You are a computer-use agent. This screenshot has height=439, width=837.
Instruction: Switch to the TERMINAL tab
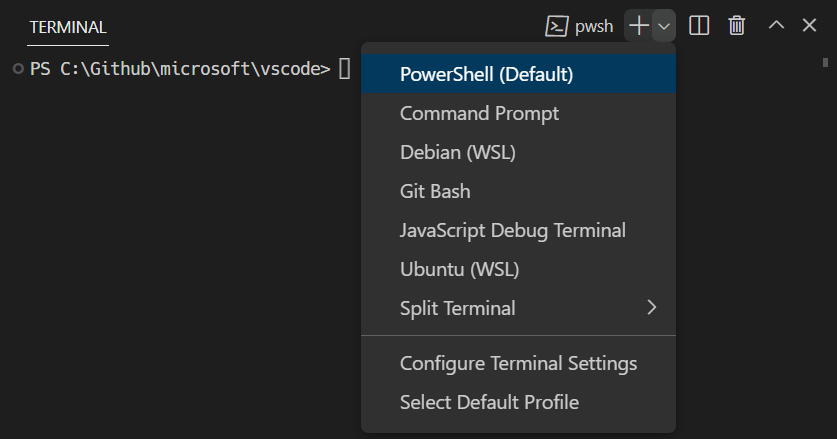(68, 27)
